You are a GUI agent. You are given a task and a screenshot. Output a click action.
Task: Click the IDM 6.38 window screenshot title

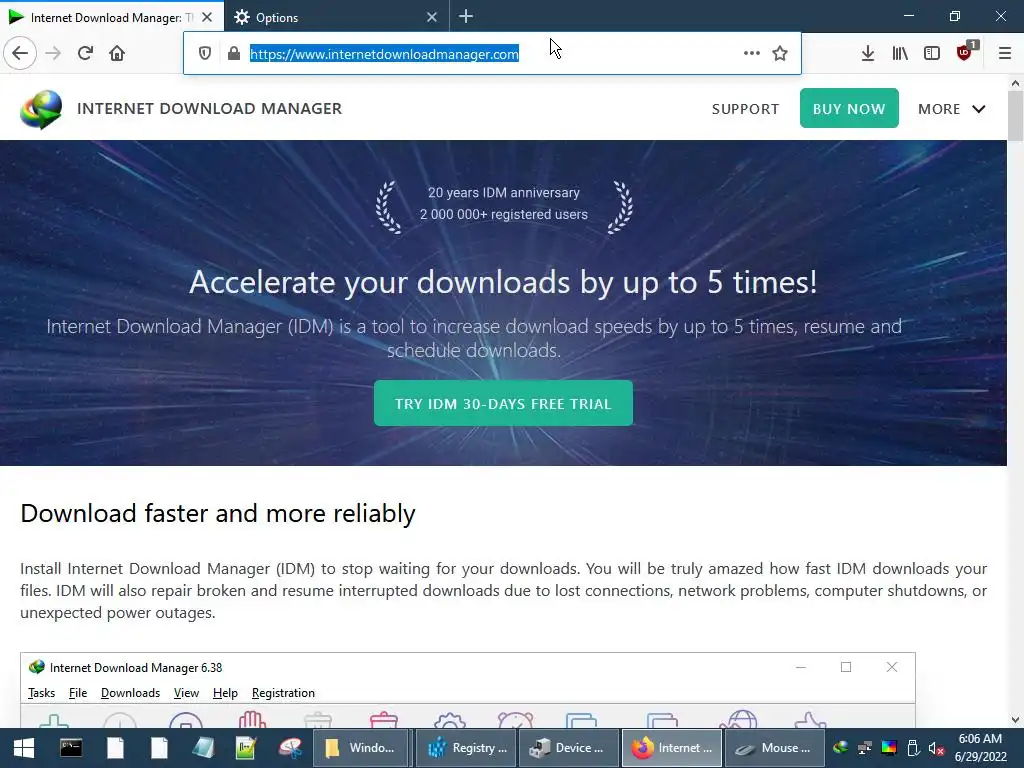(x=136, y=667)
